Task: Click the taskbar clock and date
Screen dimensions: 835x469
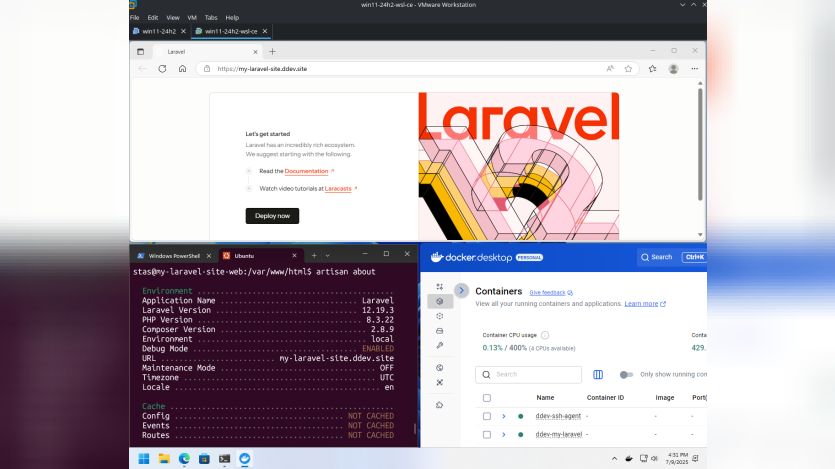Action: pyautogui.click(x=677, y=458)
